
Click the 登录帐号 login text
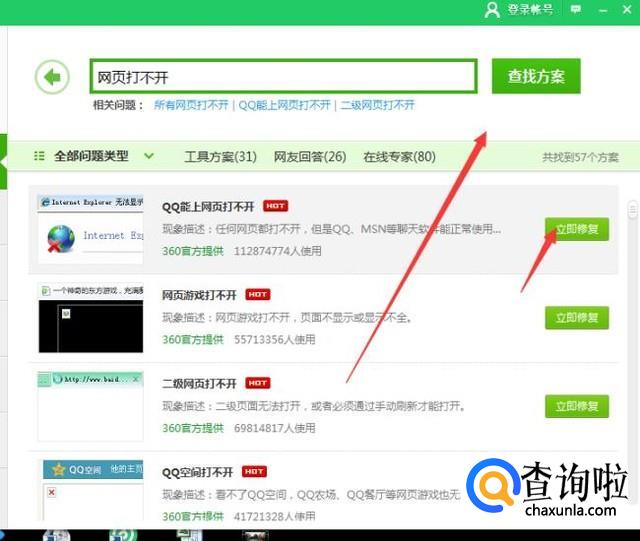pos(530,9)
